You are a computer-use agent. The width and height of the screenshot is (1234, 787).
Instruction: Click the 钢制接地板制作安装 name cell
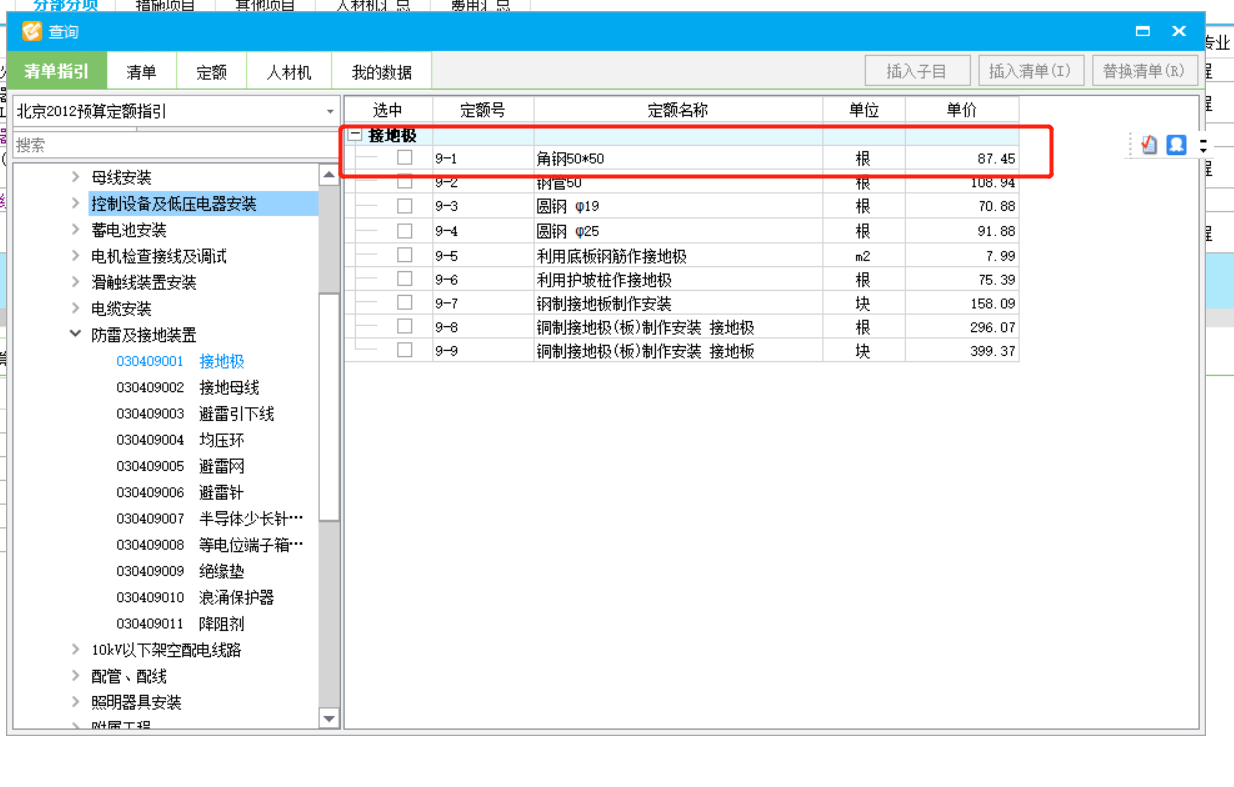click(678, 303)
